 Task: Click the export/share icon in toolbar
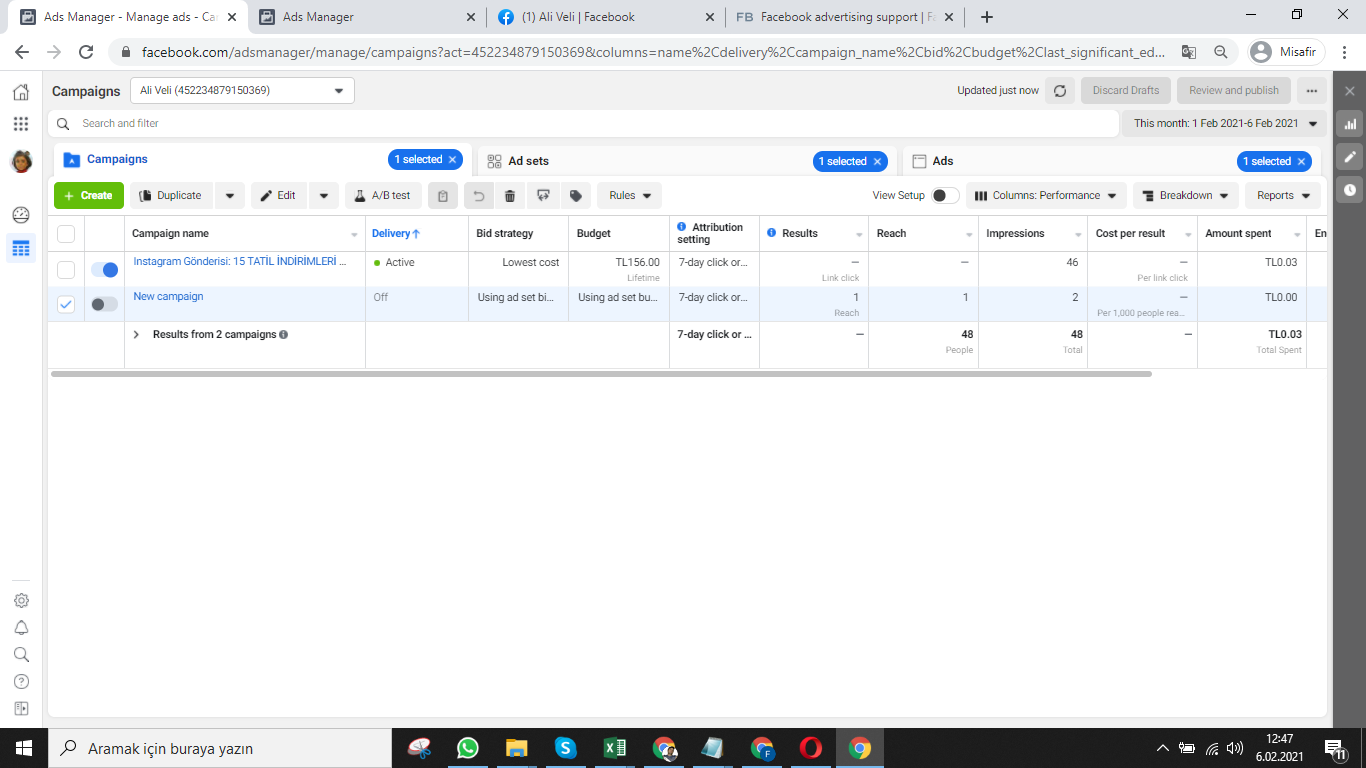tap(543, 196)
